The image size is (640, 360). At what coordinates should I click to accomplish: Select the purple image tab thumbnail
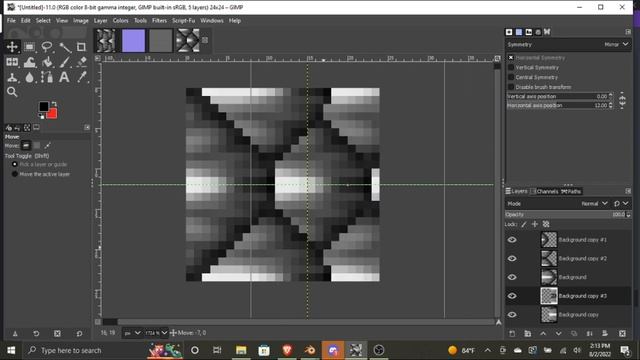coord(133,40)
